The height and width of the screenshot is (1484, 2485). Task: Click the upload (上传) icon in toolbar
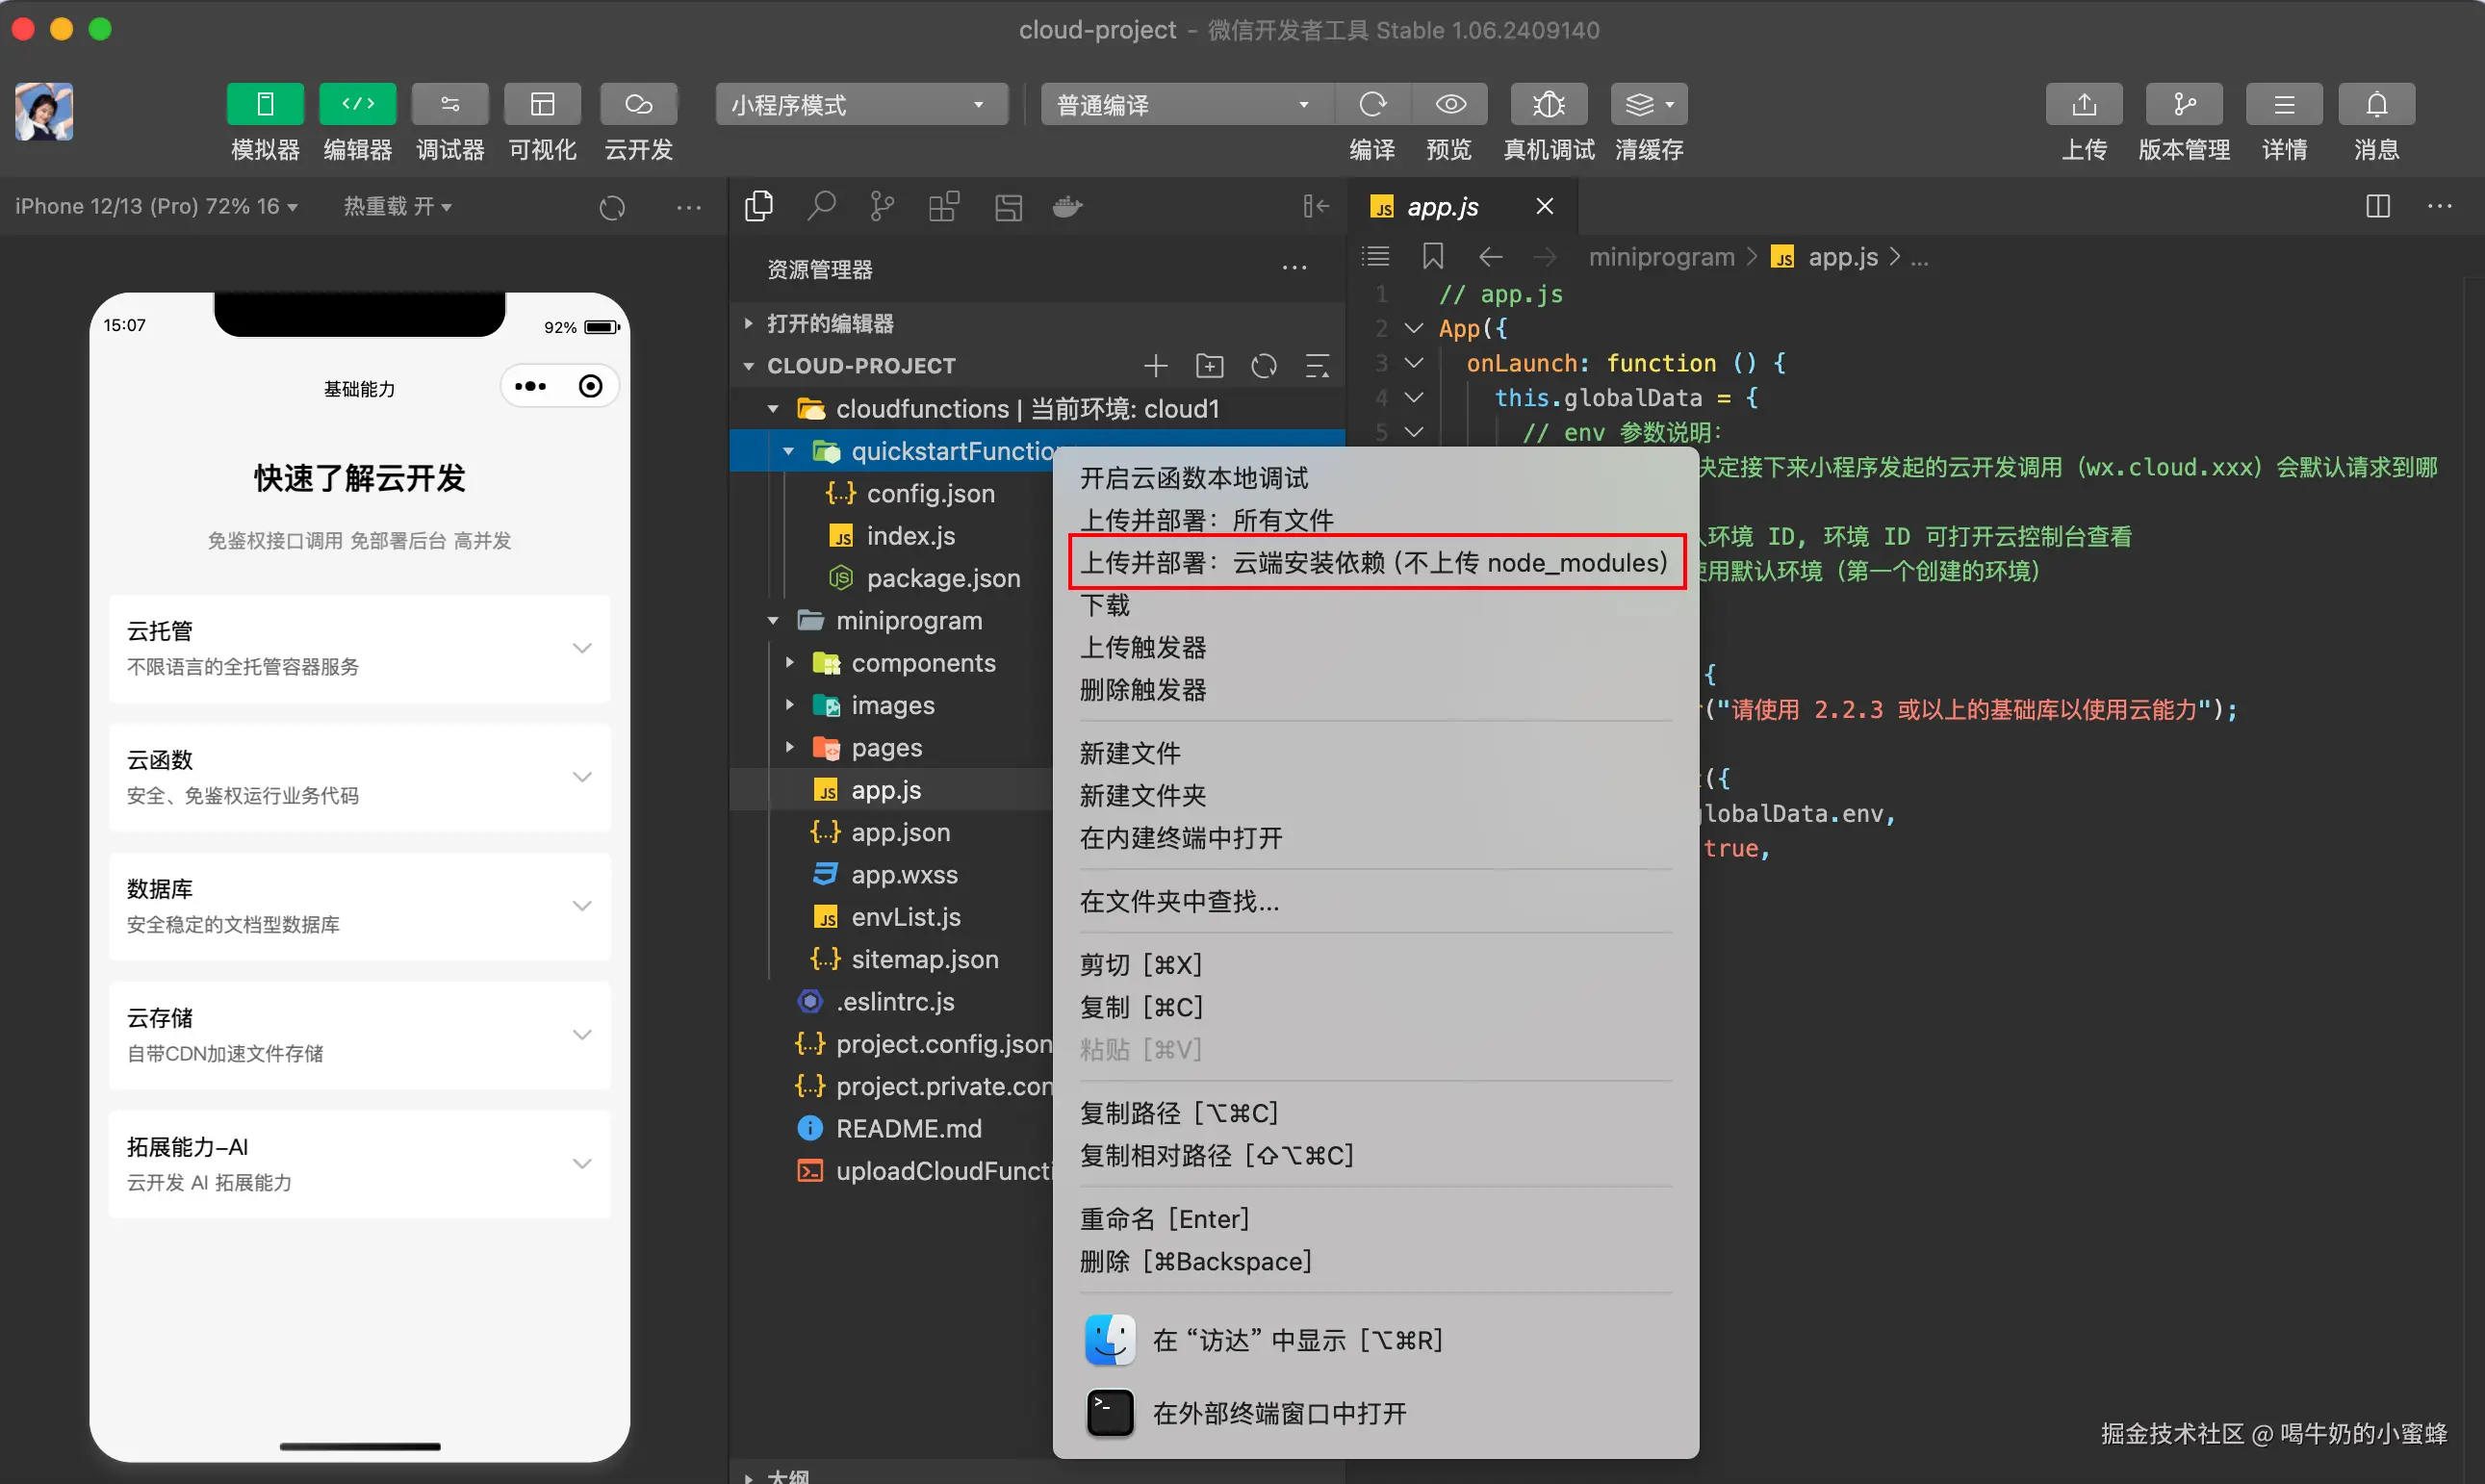point(2084,104)
